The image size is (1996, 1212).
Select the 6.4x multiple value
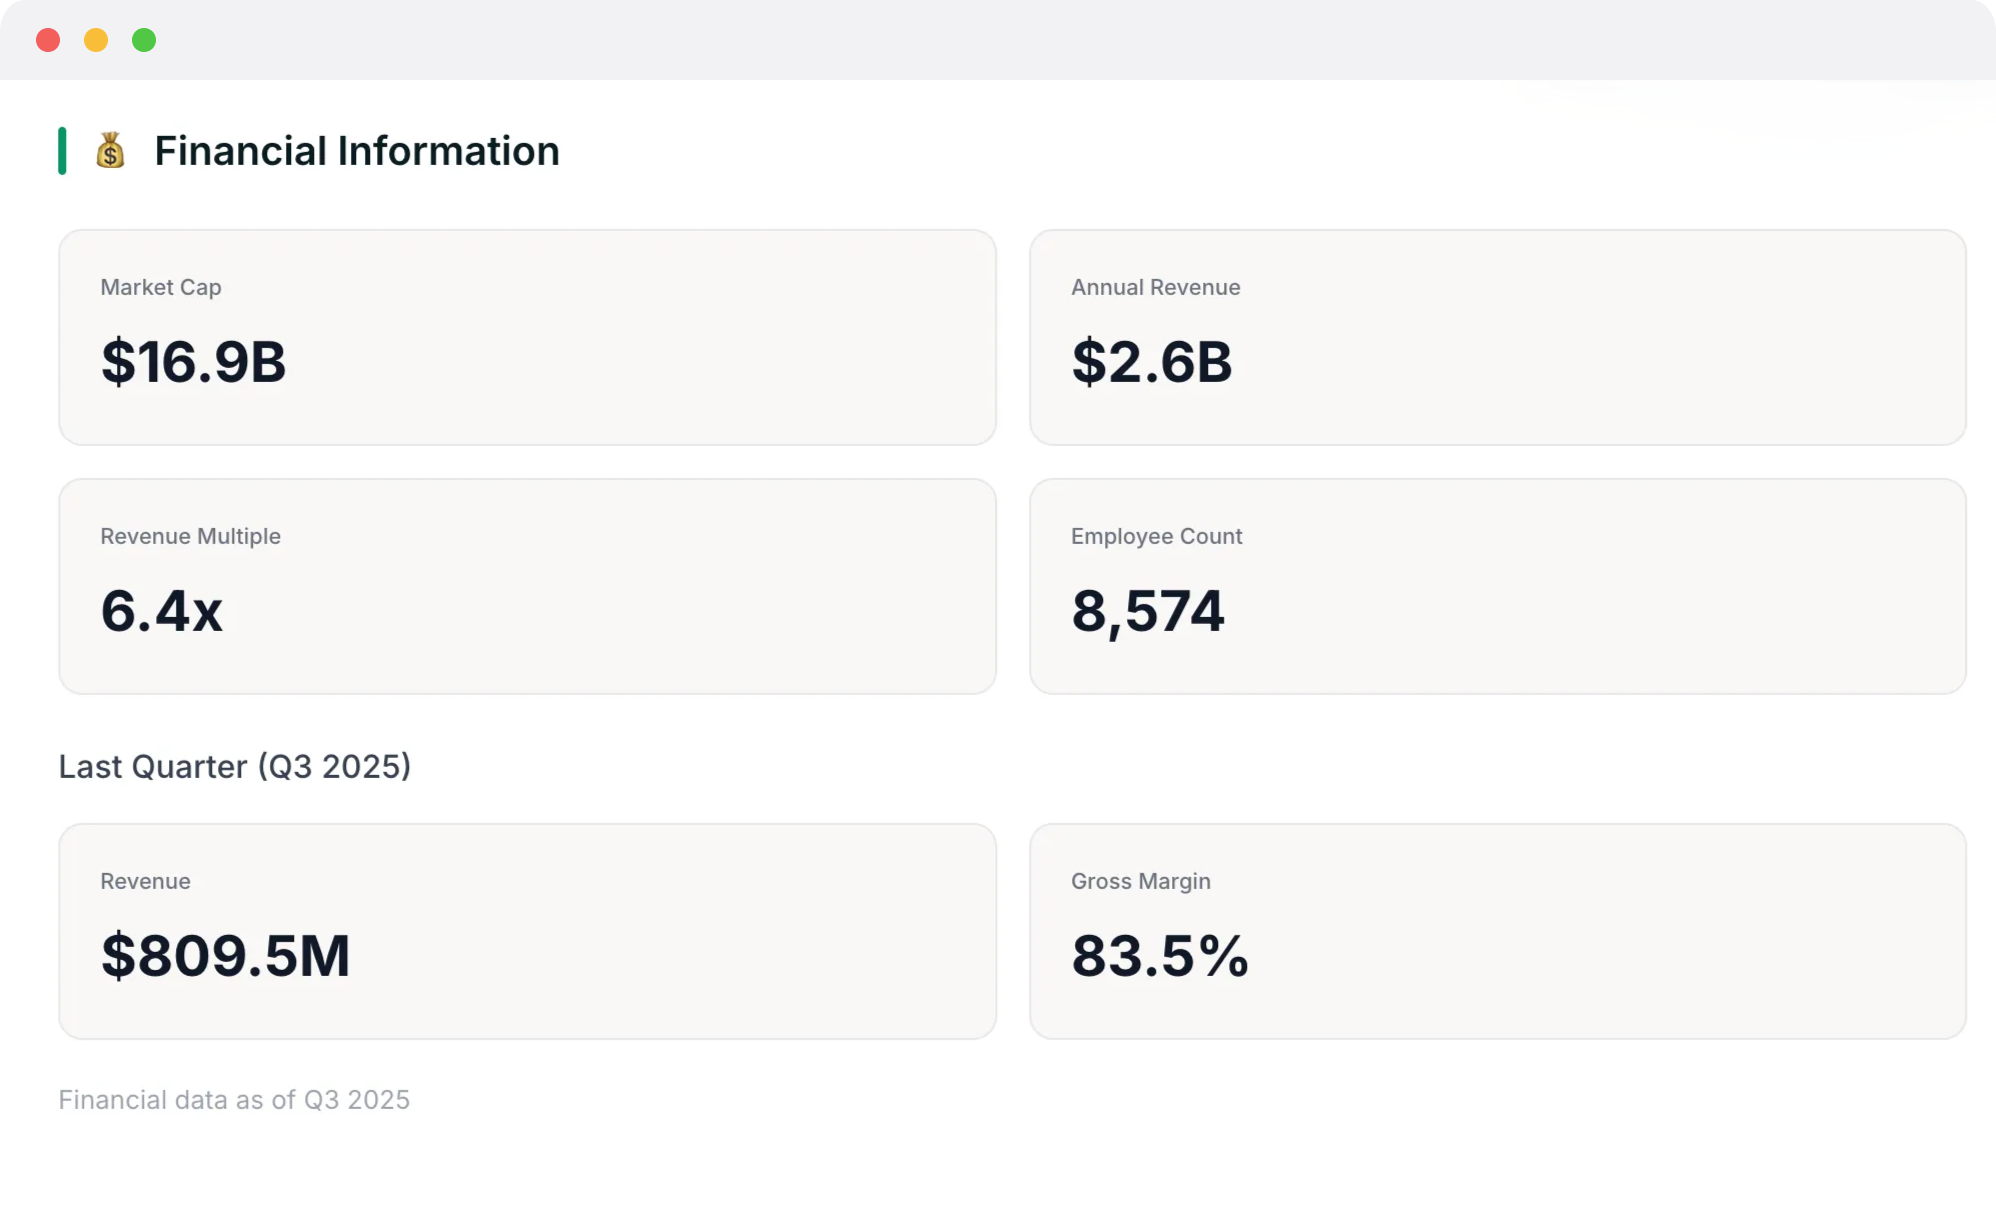162,610
